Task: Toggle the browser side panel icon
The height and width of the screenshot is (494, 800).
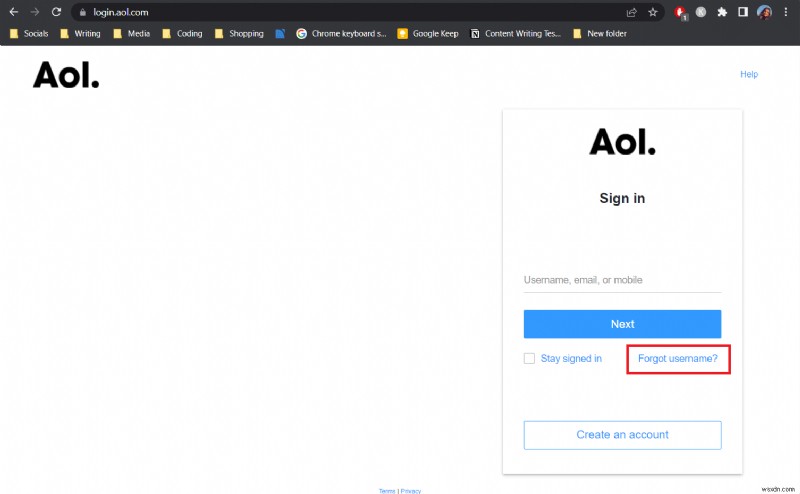Action: [743, 12]
